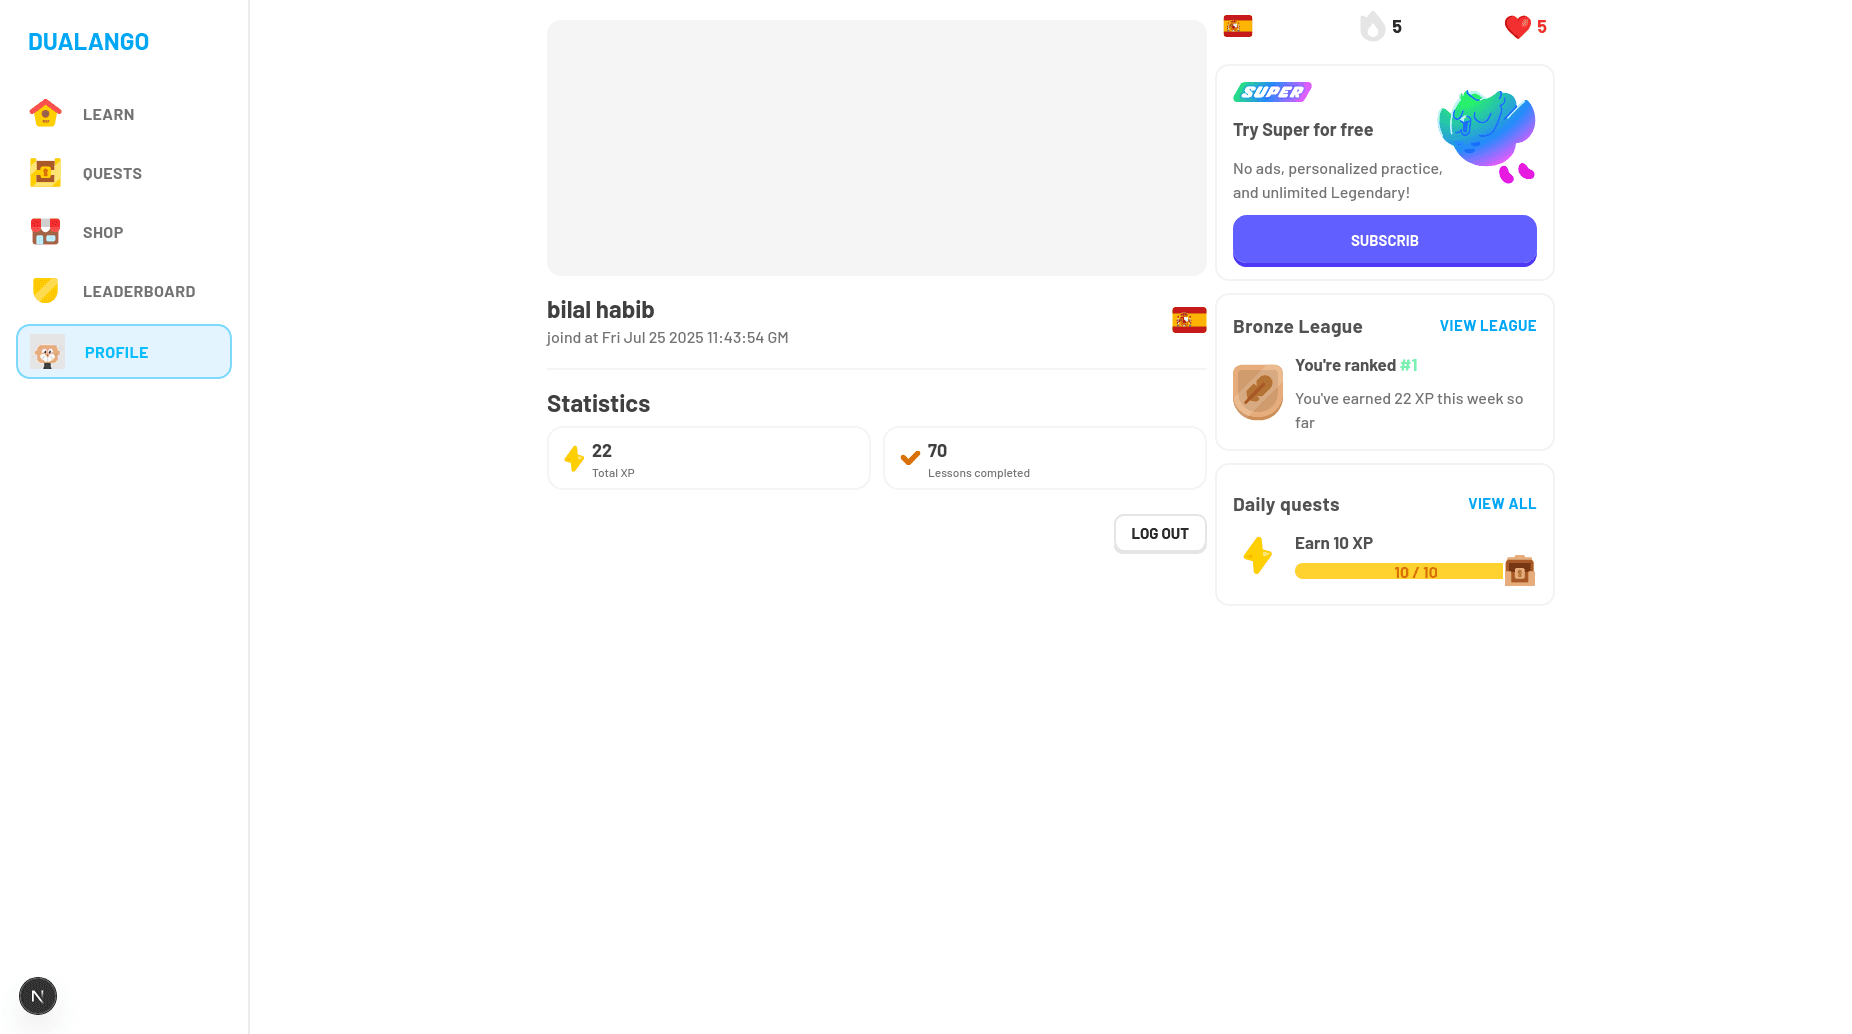Click the Earn 10 XP progress bar
The image size is (1852, 1034).
tap(1399, 572)
